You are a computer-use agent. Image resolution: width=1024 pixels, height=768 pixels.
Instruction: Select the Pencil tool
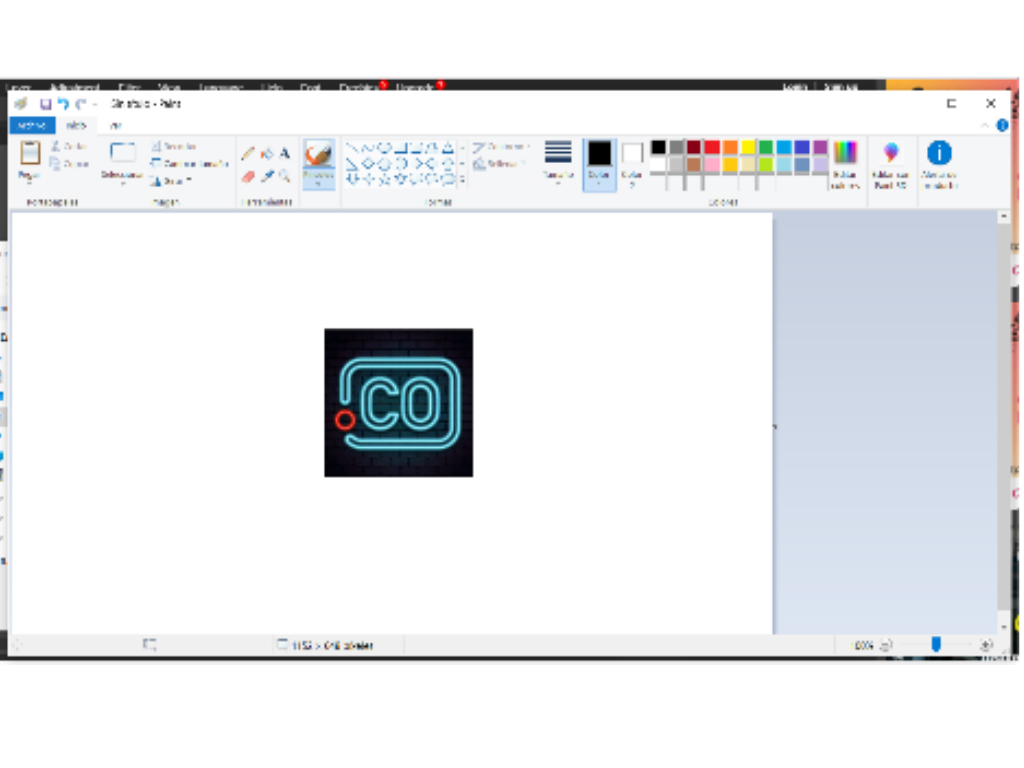(249, 152)
